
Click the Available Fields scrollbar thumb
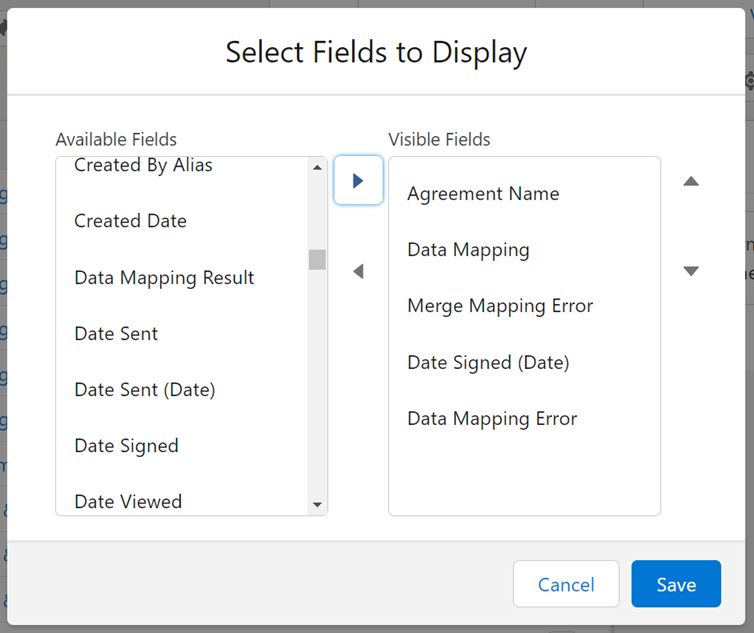pos(317,260)
